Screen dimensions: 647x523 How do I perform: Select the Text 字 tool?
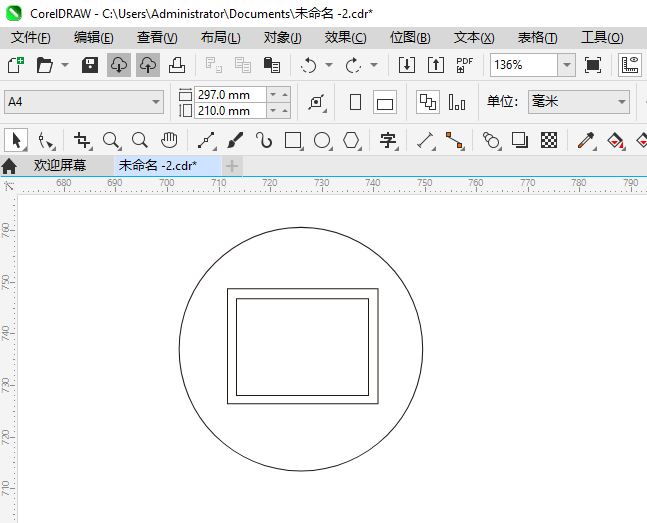pos(388,140)
